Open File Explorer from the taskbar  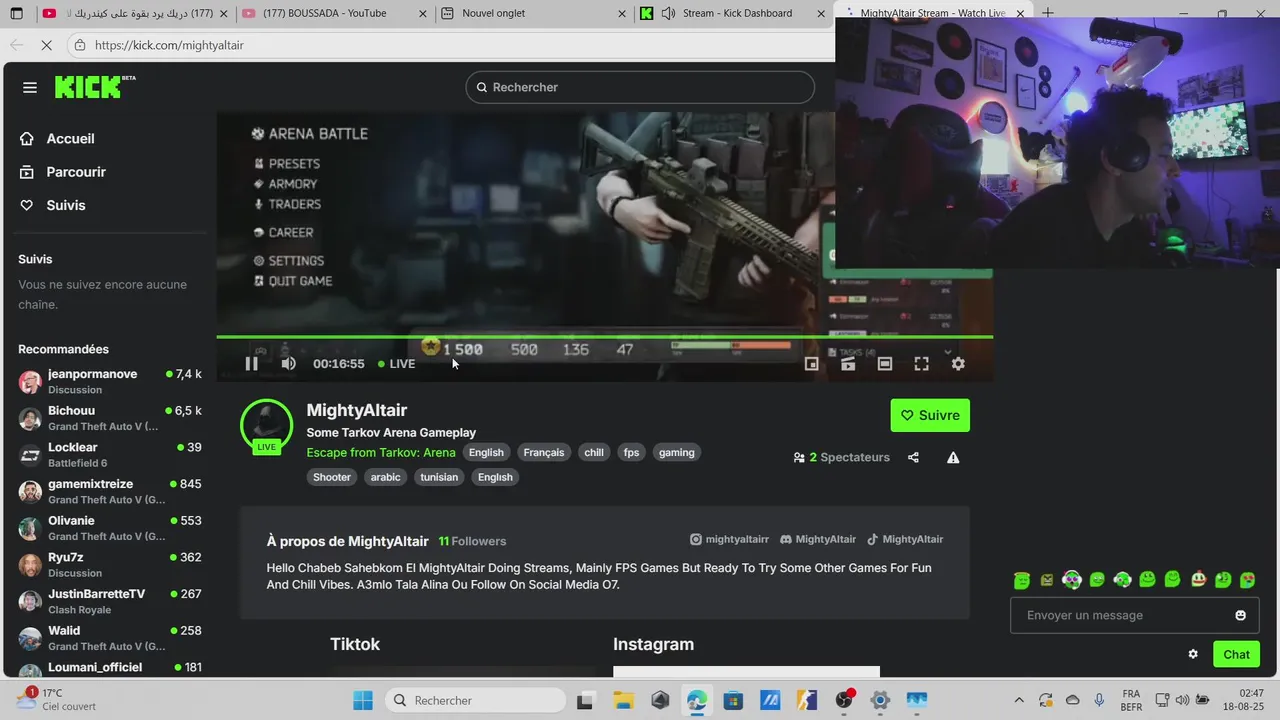(x=623, y=700)
